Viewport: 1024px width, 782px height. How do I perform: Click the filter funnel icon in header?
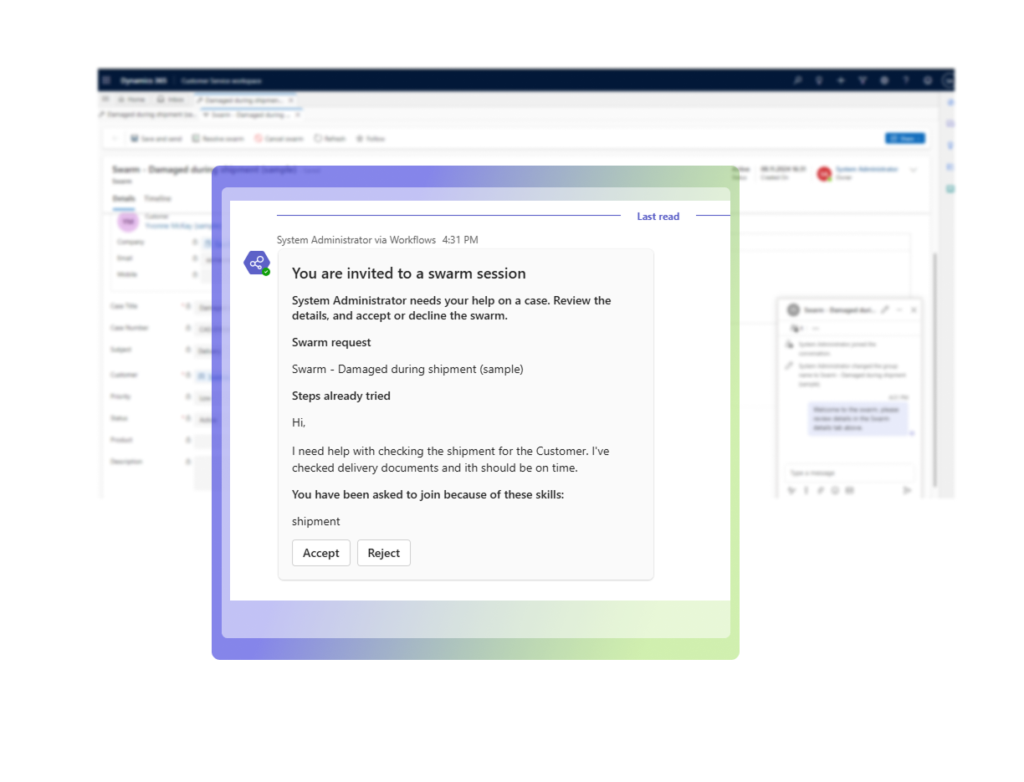pyautogui.click(x=862, y=80)
